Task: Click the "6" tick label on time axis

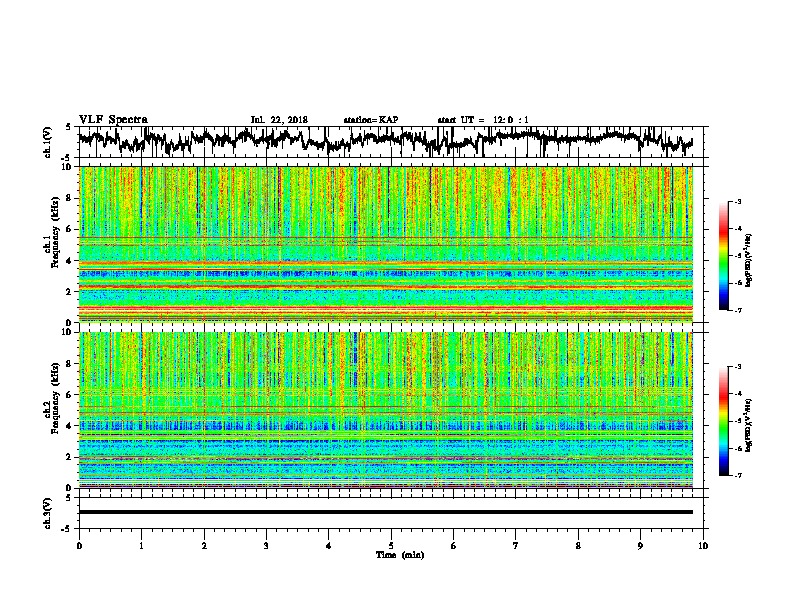Action: coord(454,546)
